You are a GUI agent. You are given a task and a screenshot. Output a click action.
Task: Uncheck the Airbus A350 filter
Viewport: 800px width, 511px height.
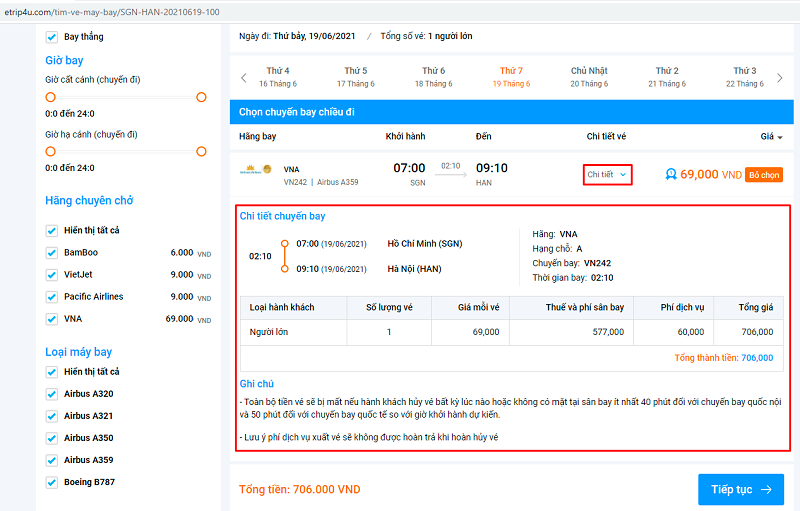[52, 438]
